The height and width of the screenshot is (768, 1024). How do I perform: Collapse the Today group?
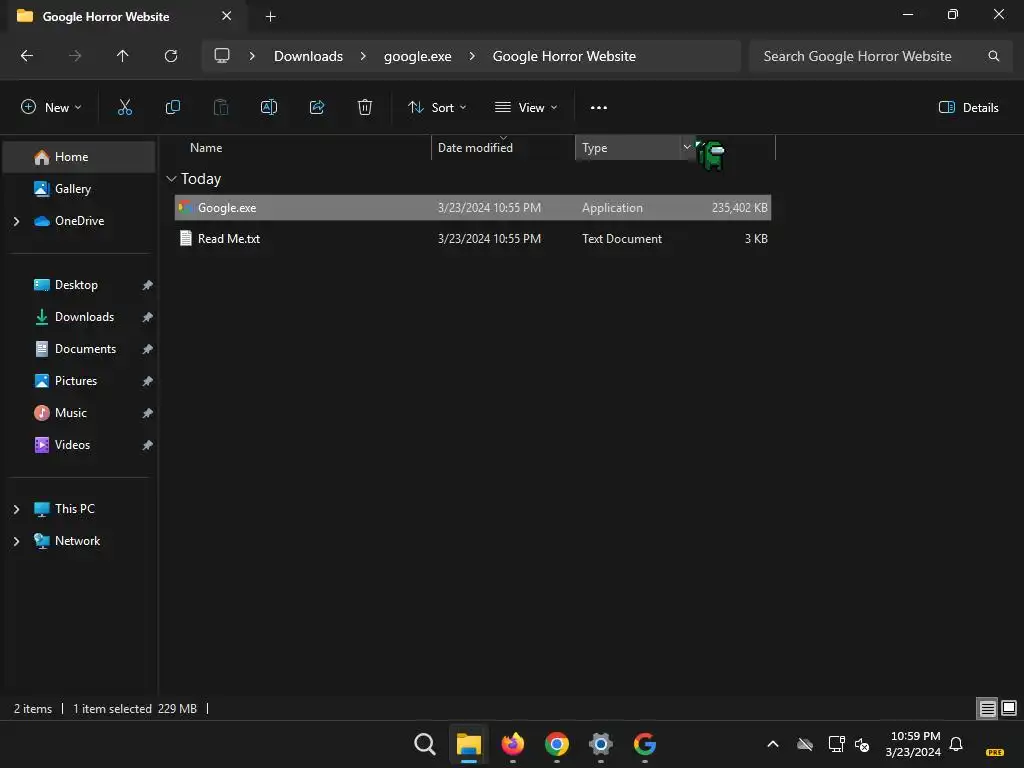pos(172,179)
